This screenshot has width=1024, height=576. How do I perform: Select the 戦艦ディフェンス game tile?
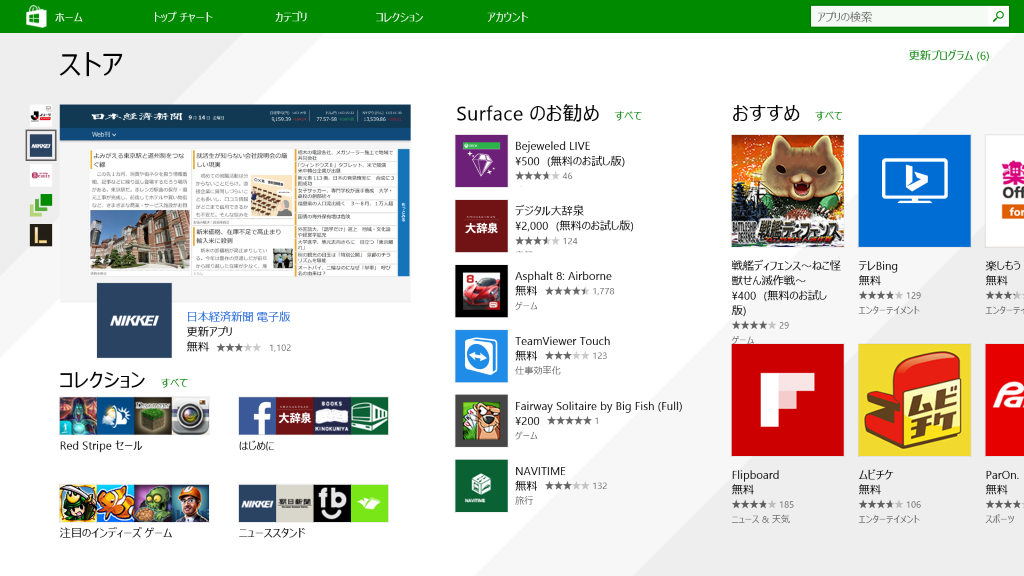787,190
